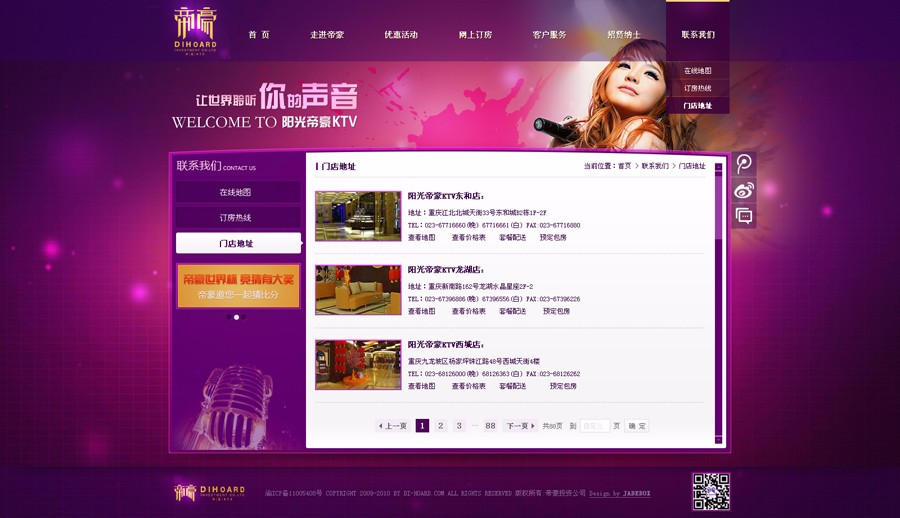Focus the page number input field
Viewport: 900px width, 518px height.
click(x=594, y=426)
